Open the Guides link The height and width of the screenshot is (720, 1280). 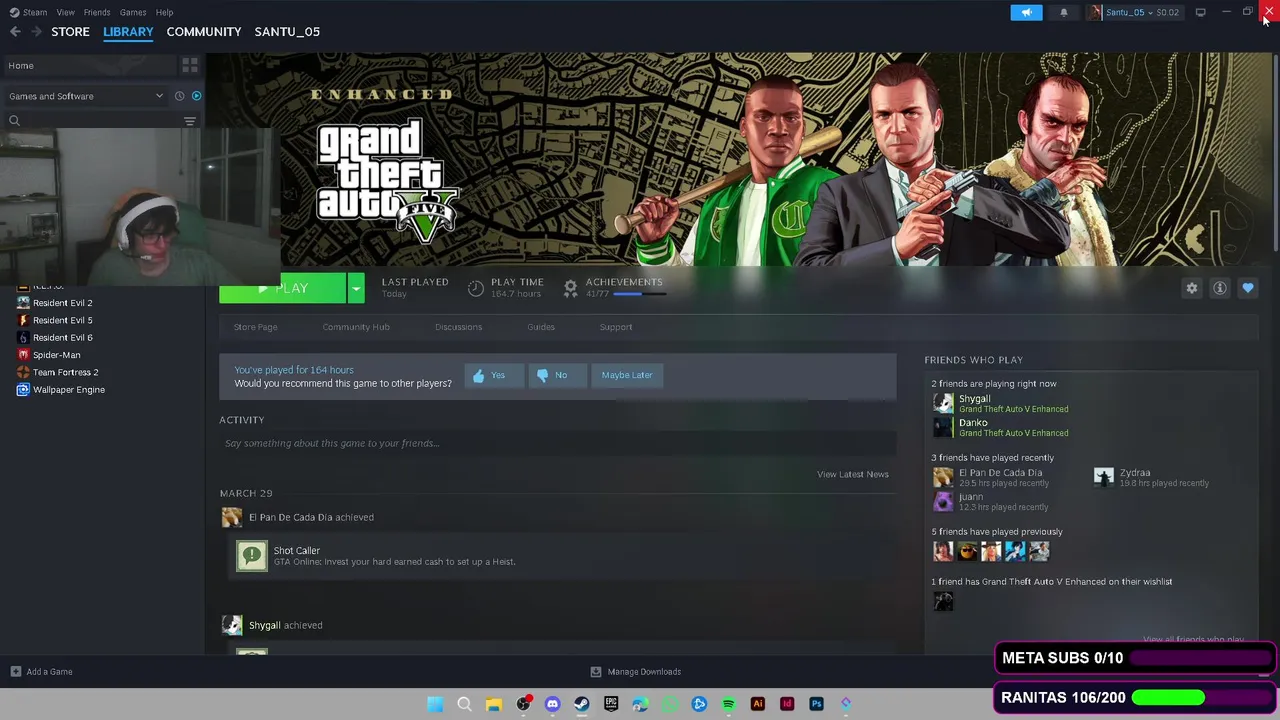click(x=541, y=327)
